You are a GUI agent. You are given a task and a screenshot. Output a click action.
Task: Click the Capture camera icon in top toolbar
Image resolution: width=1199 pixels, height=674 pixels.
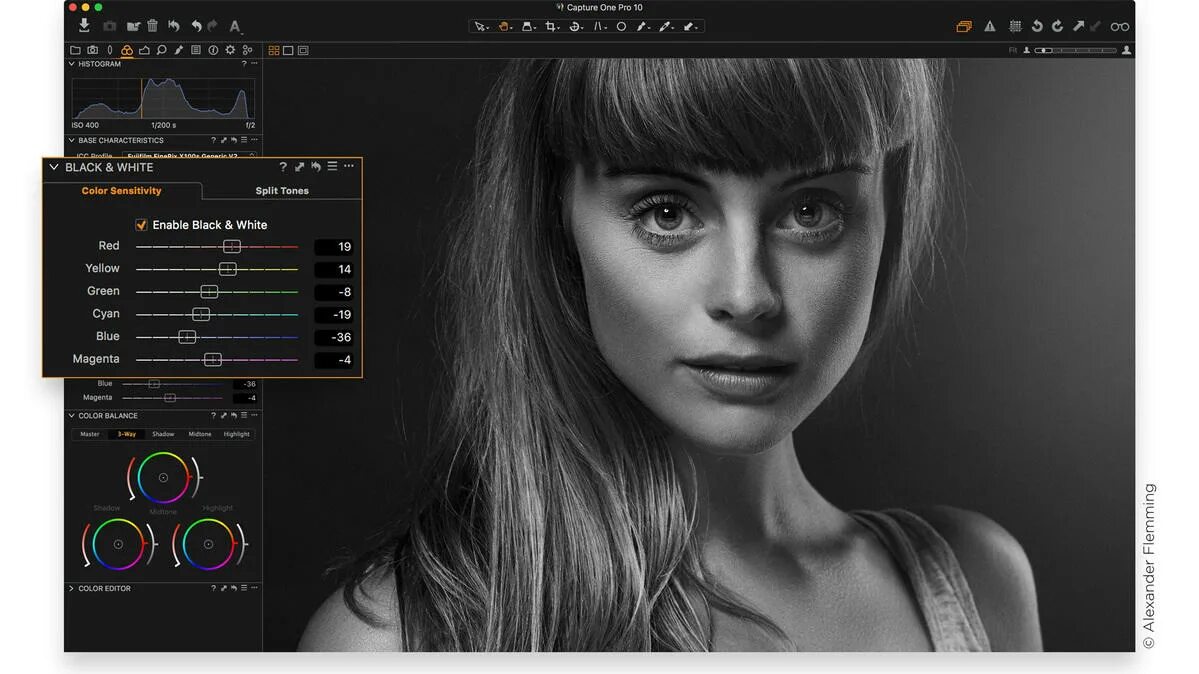click(110, 26)
